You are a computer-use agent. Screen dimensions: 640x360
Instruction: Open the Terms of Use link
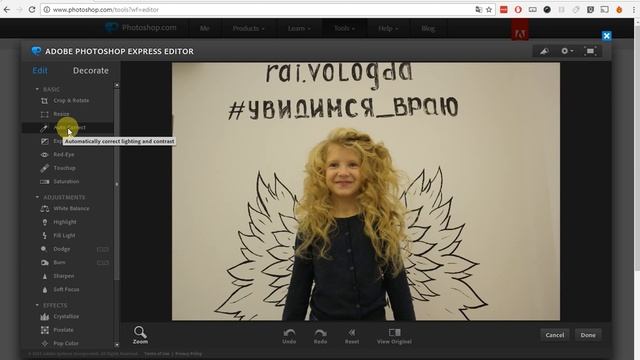pos(157,354)
